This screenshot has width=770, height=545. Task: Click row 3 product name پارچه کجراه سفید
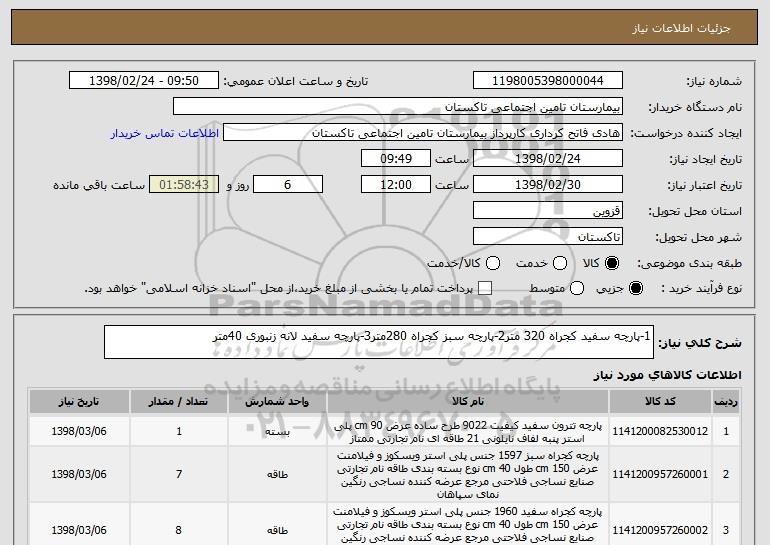click(x=468, y=525)
